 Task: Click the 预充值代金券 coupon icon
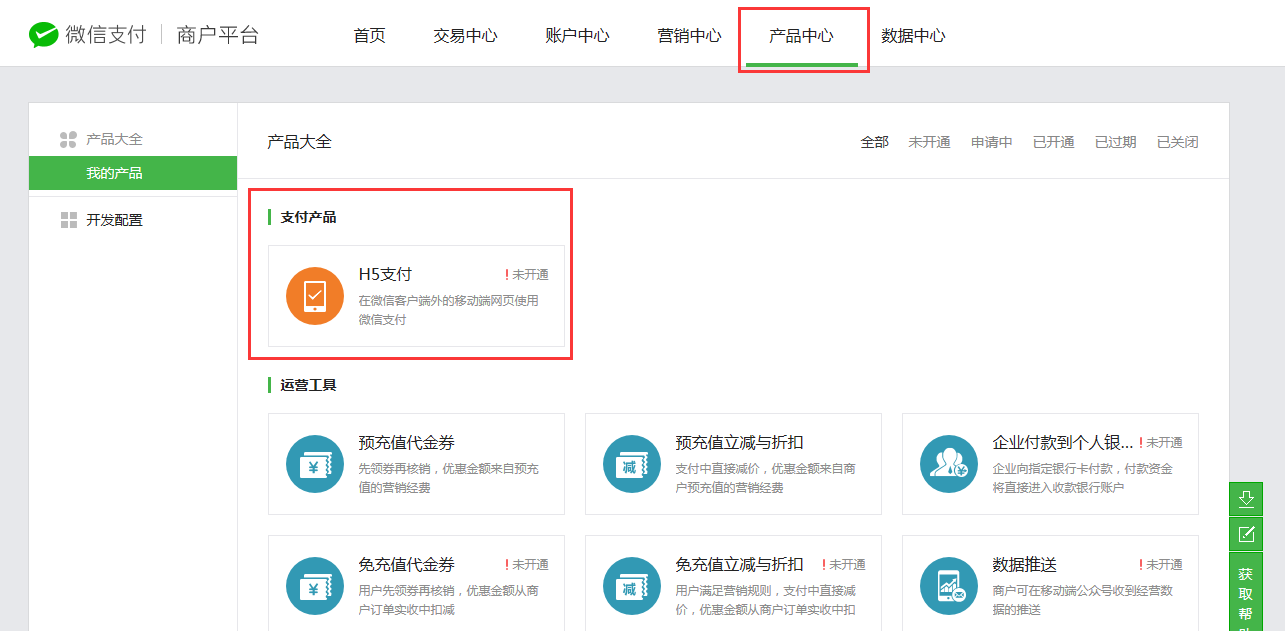click(315, 464)
